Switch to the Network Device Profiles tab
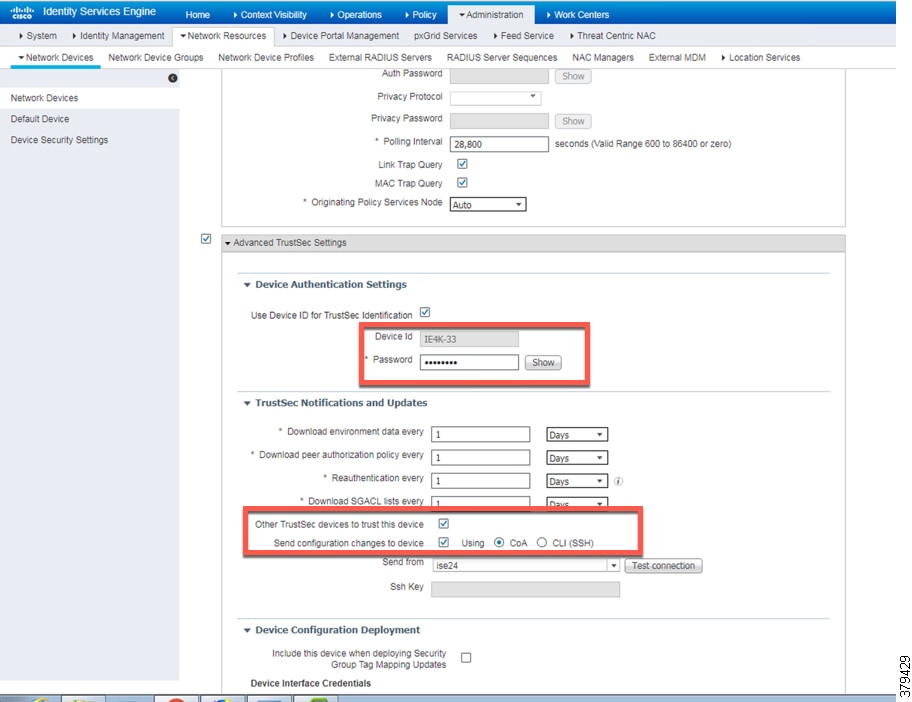The height and width of the screenshot is (702, 912). coord(266,58)
